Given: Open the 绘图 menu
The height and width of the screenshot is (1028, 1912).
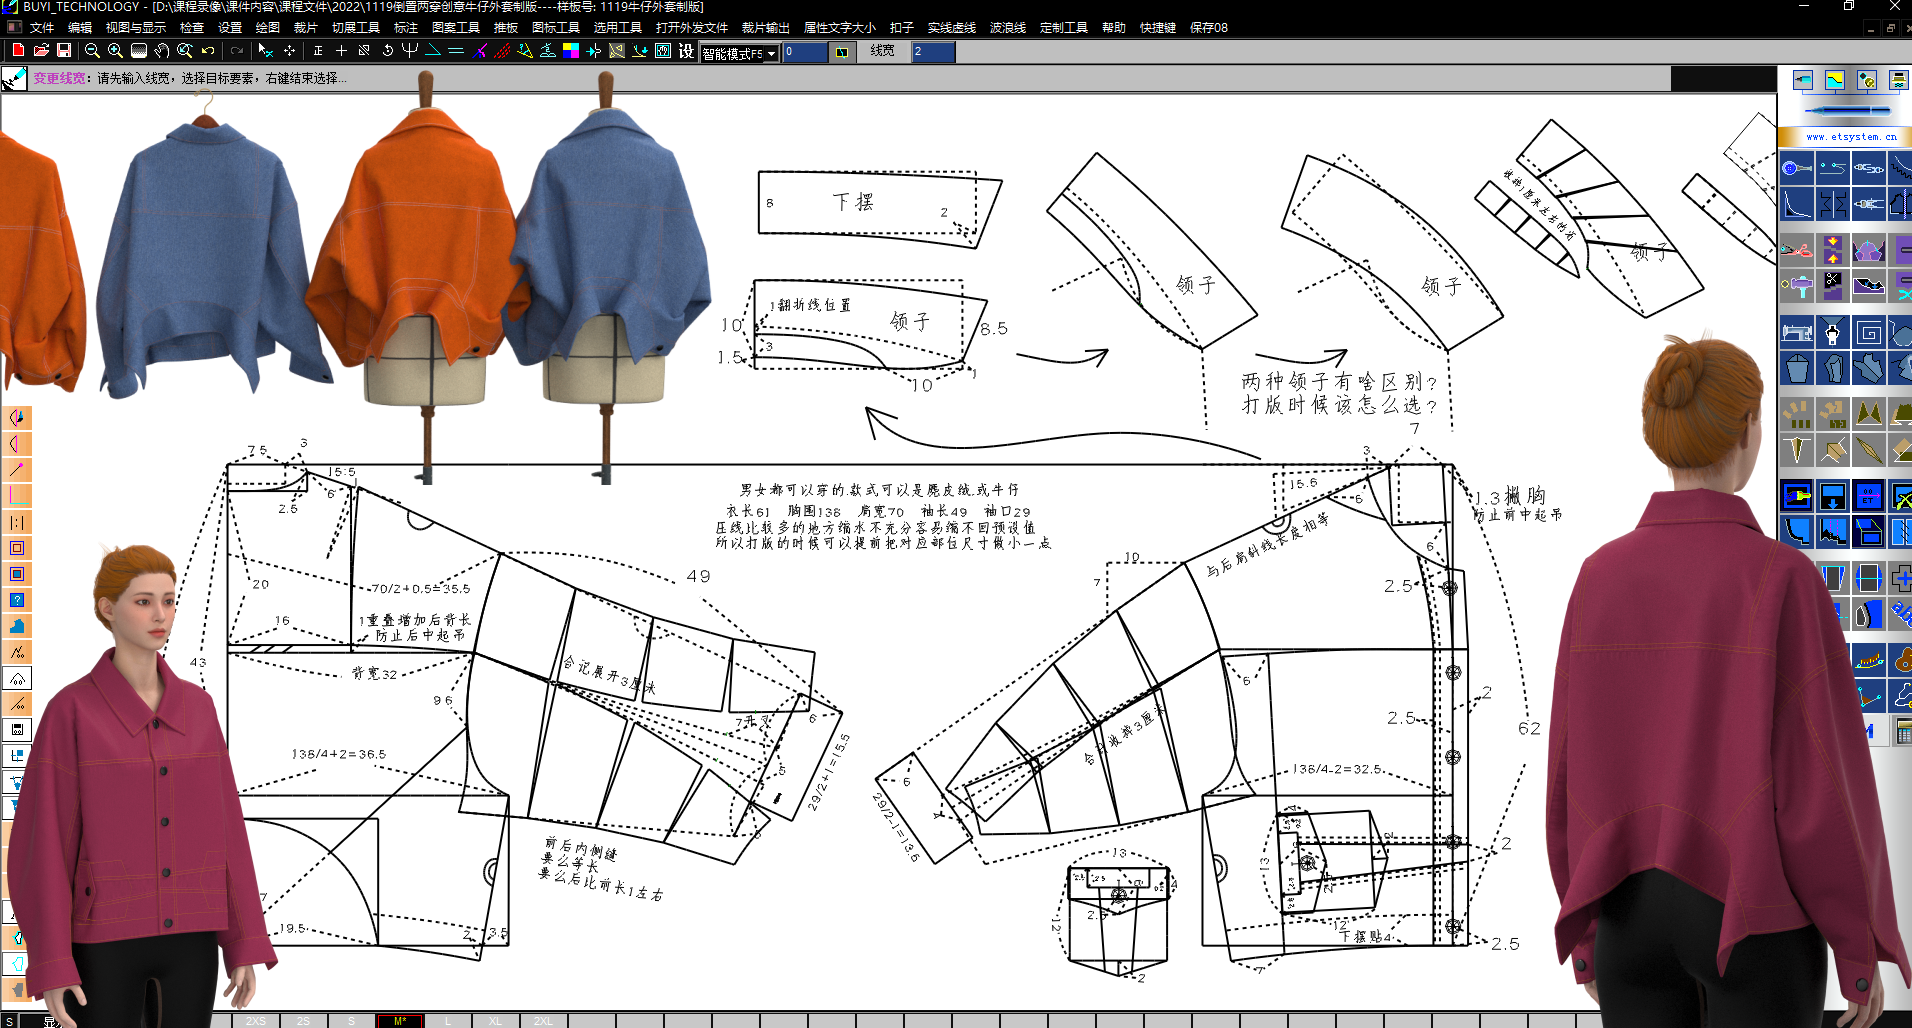Looking at the screenshot, I should coord(268,28).
